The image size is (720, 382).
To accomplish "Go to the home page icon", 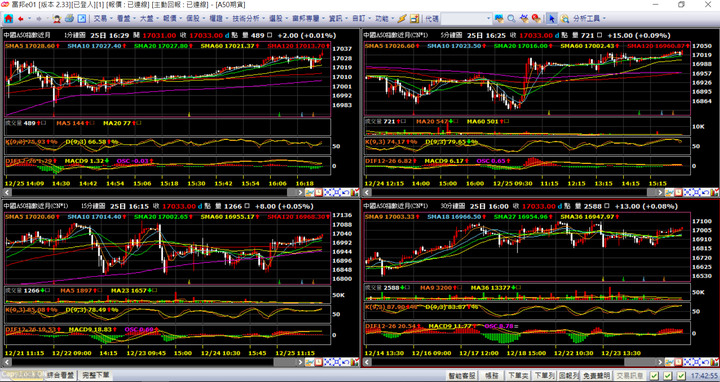I will coord(8,19).
